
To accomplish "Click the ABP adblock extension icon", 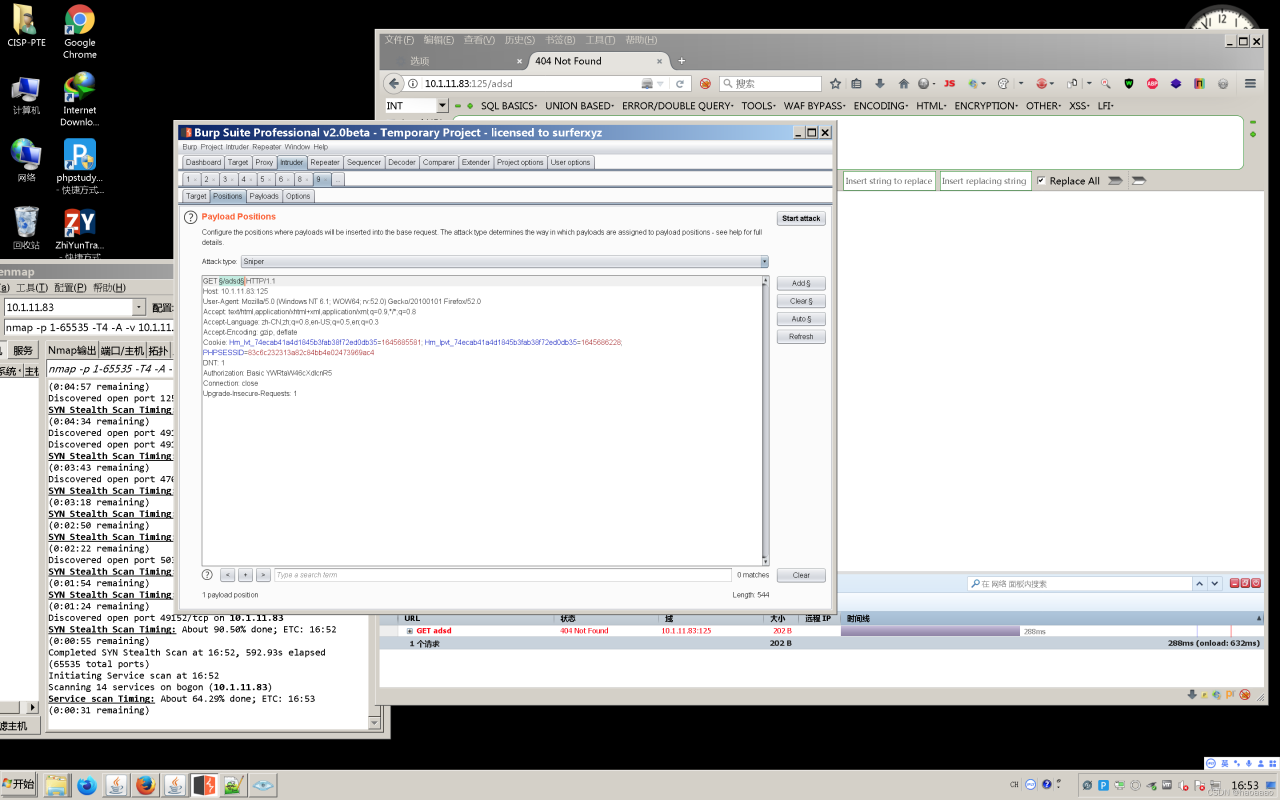I will [1153, 84].
